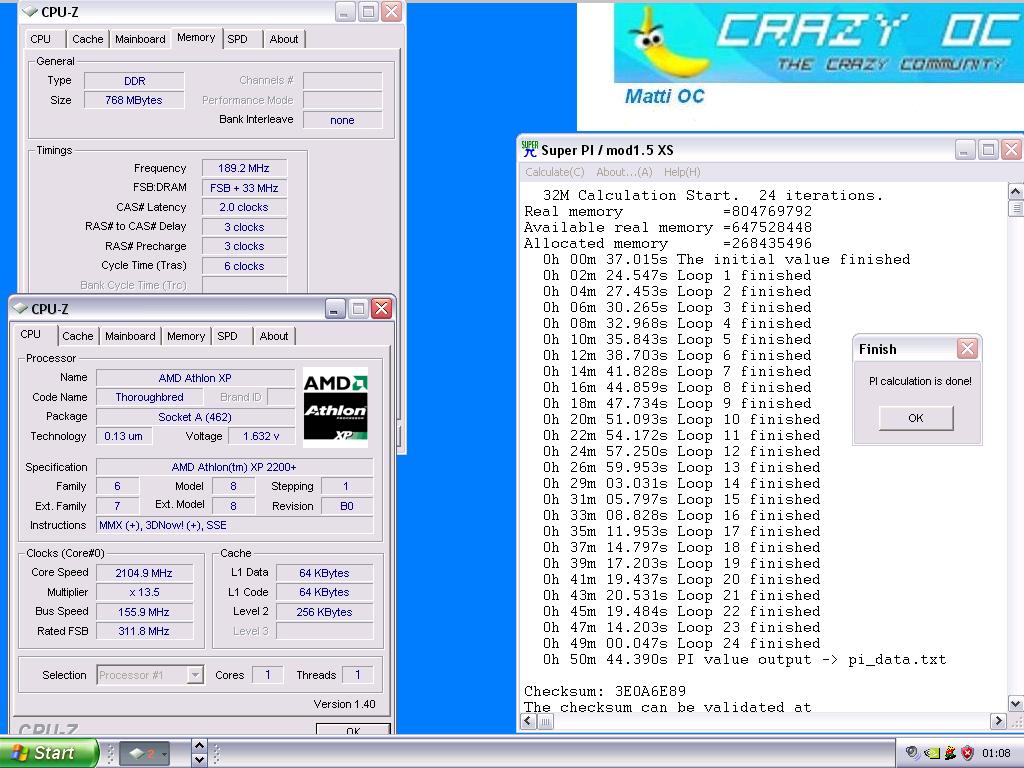Click the Voltage value 1.632 v
The image size is (1024, 768).
tap(261, 436)
